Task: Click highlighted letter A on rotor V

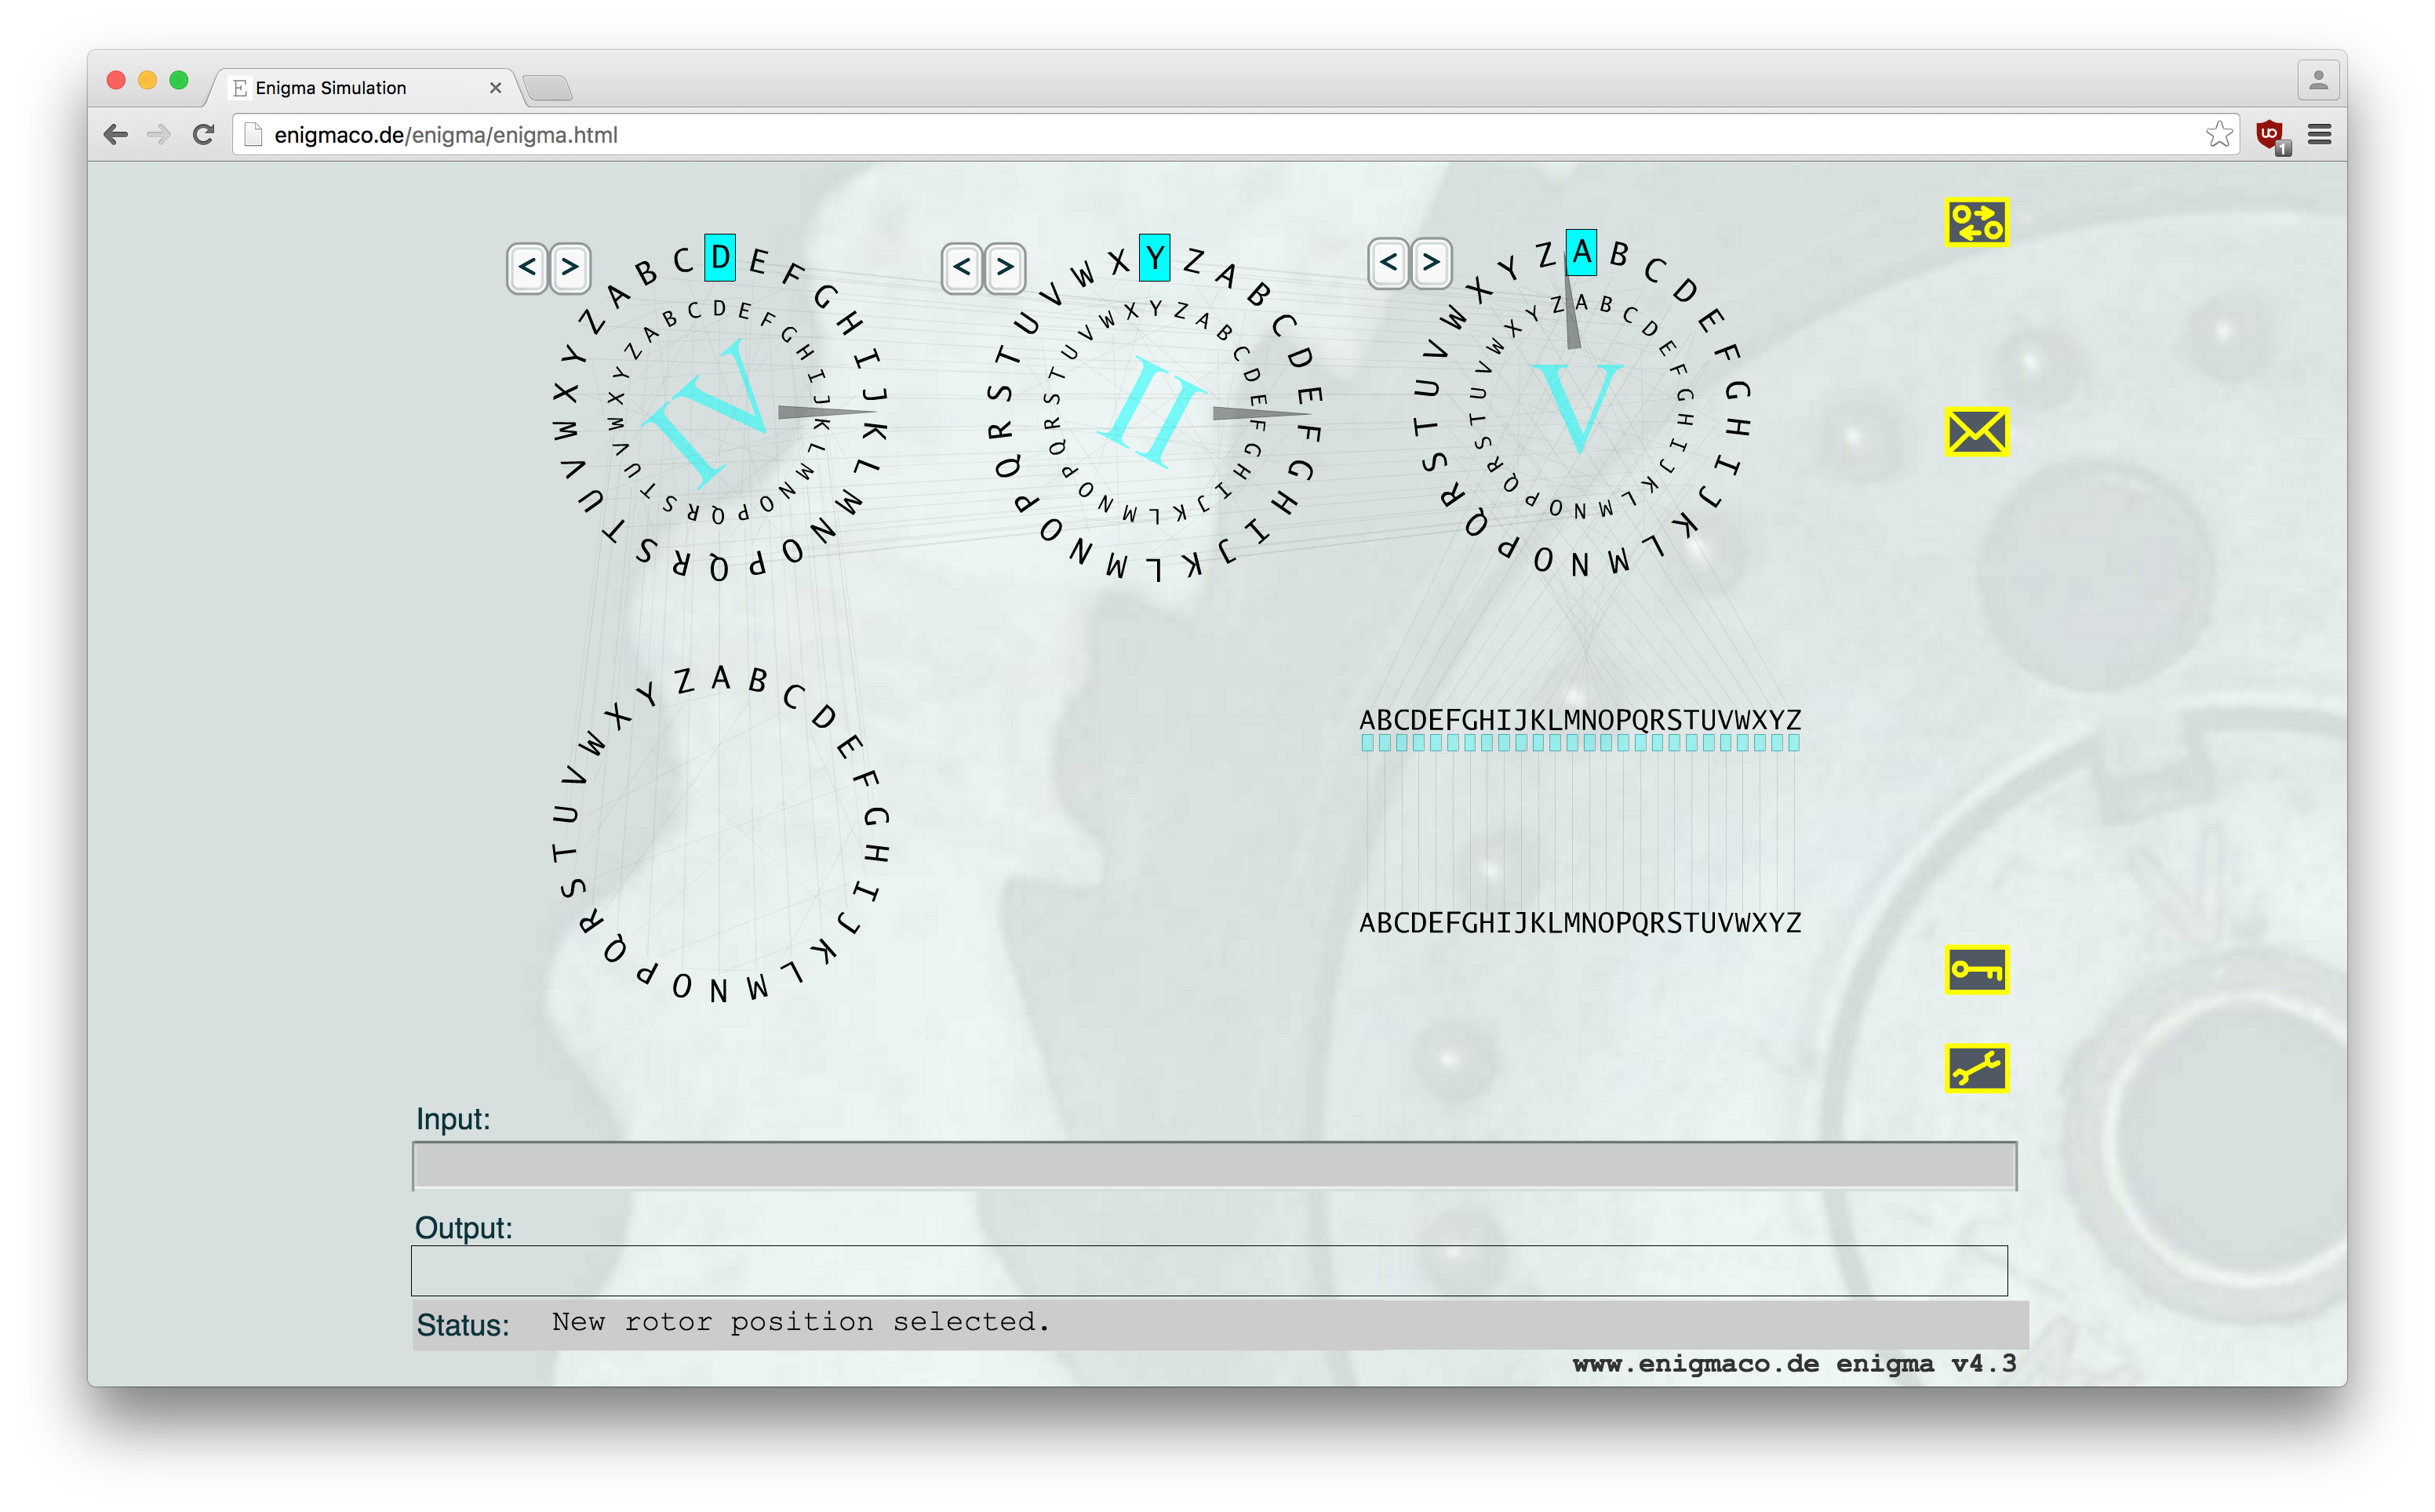Action: [x=1581, y=252]
